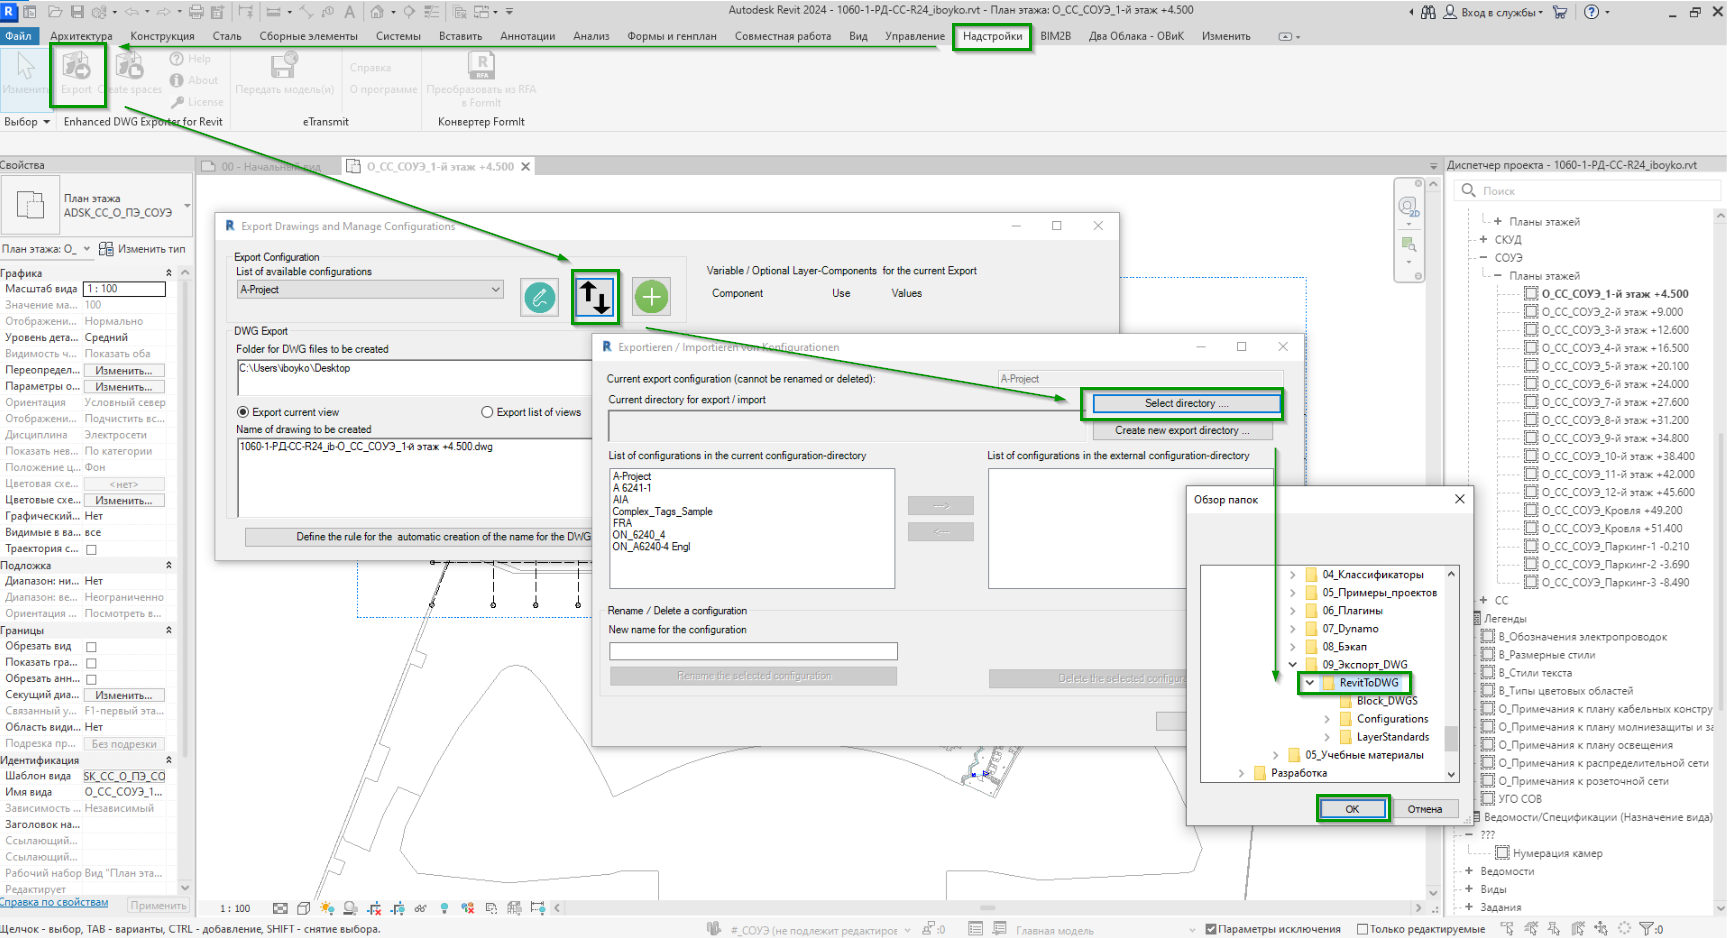Click the sun path icon in view control bar
Viewport: 1729px width, 938px height.
(x=327, y=908)
